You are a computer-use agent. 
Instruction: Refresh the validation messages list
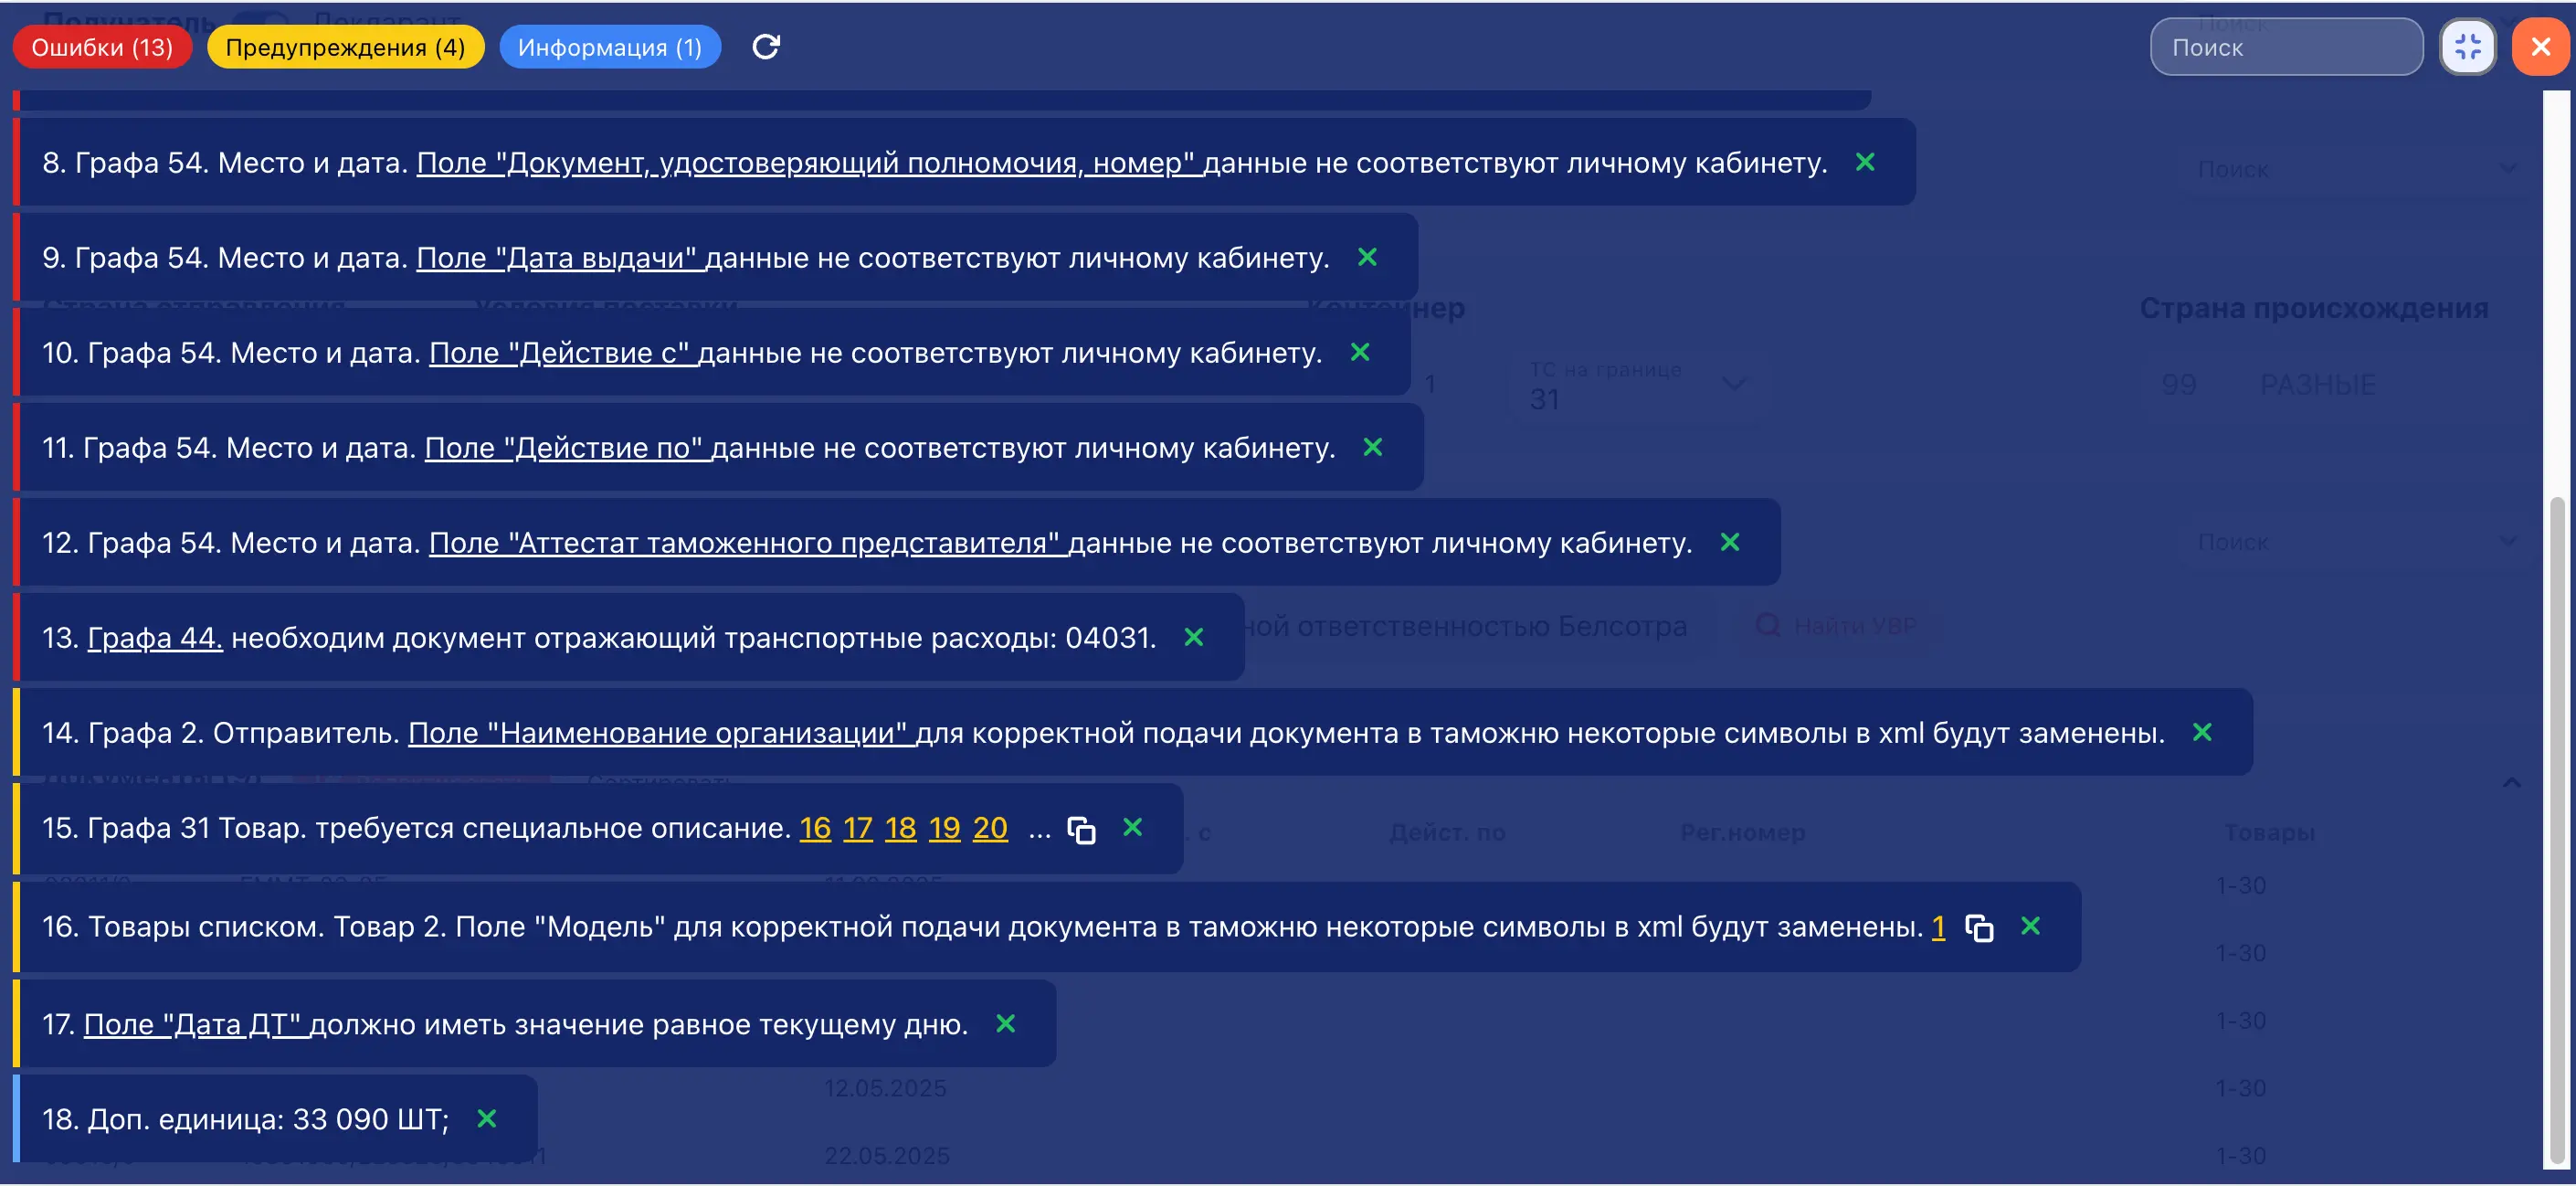766,46
